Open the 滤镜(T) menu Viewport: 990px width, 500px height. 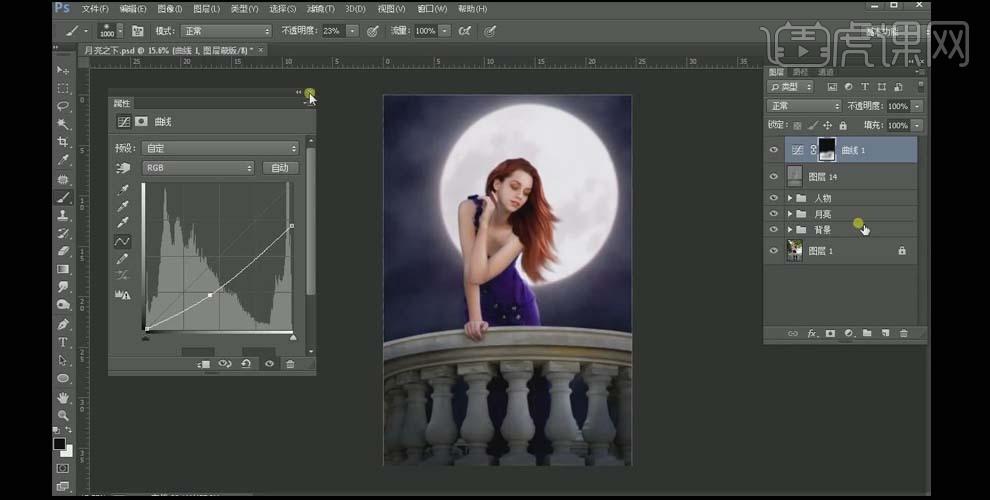[321, 9]
